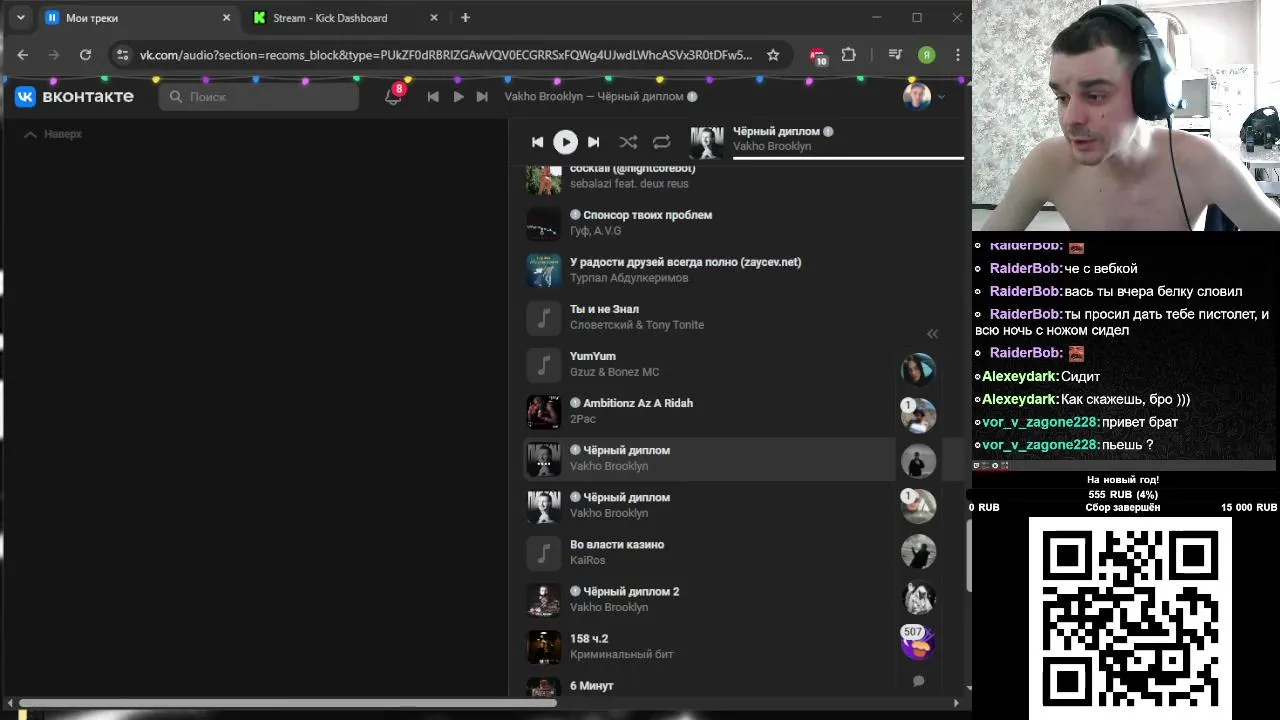This screenshot has height=720, width=1280.
Task: Play У радости друзей всегда полно track
Action: (685, 262)
